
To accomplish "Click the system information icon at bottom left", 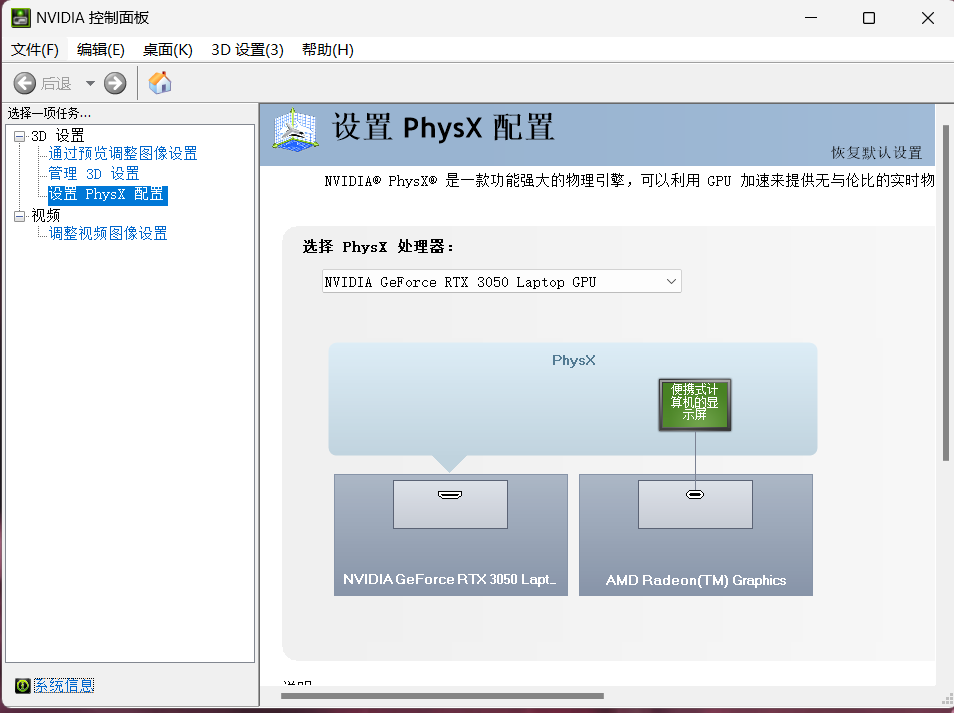I will click(23, 686).
